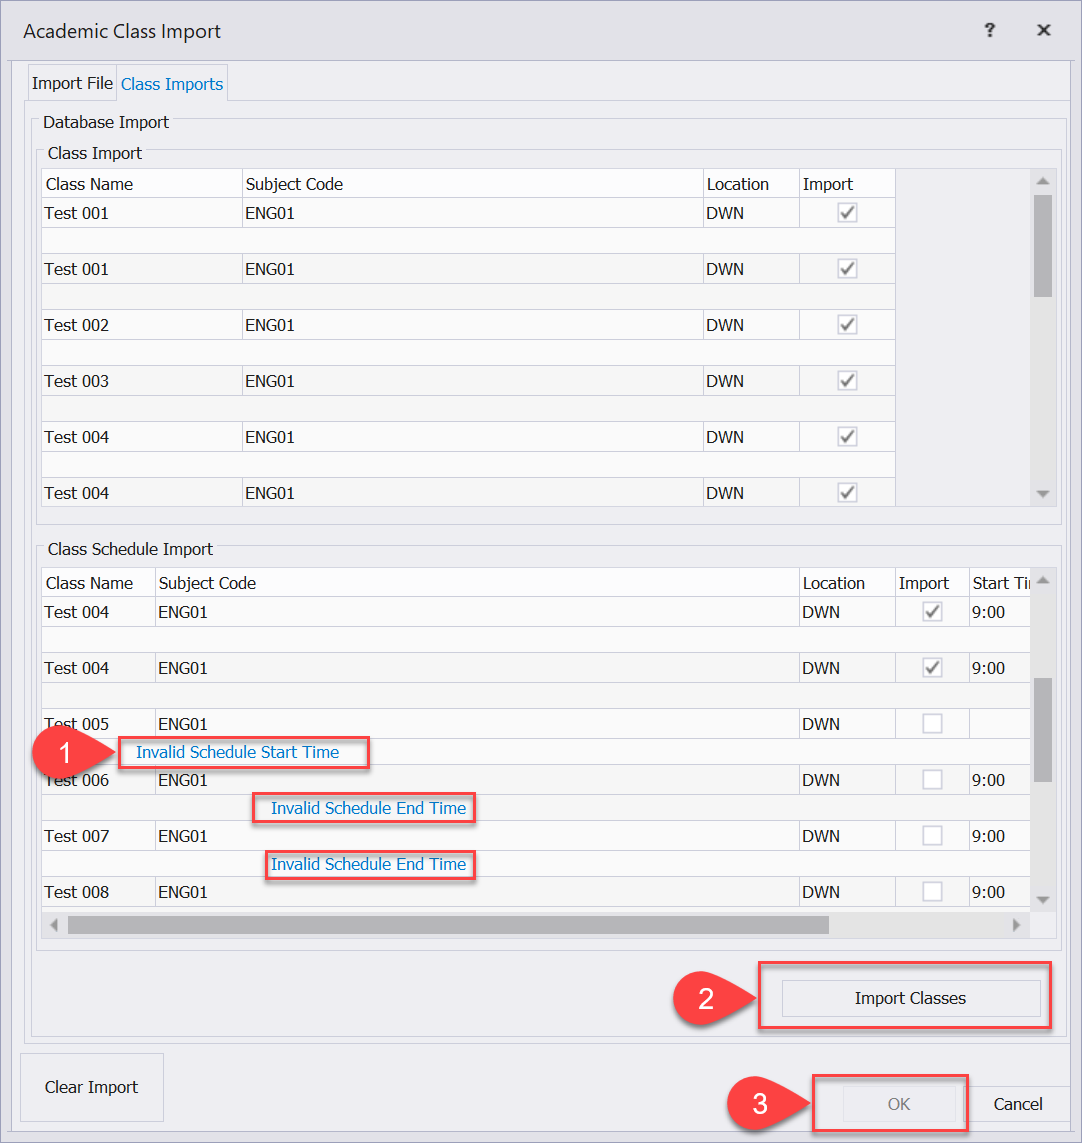This screenshot has width=1082, height=1143.
Task: Click the Invalid Schedule Start Time message
Action: pos(238,752)
